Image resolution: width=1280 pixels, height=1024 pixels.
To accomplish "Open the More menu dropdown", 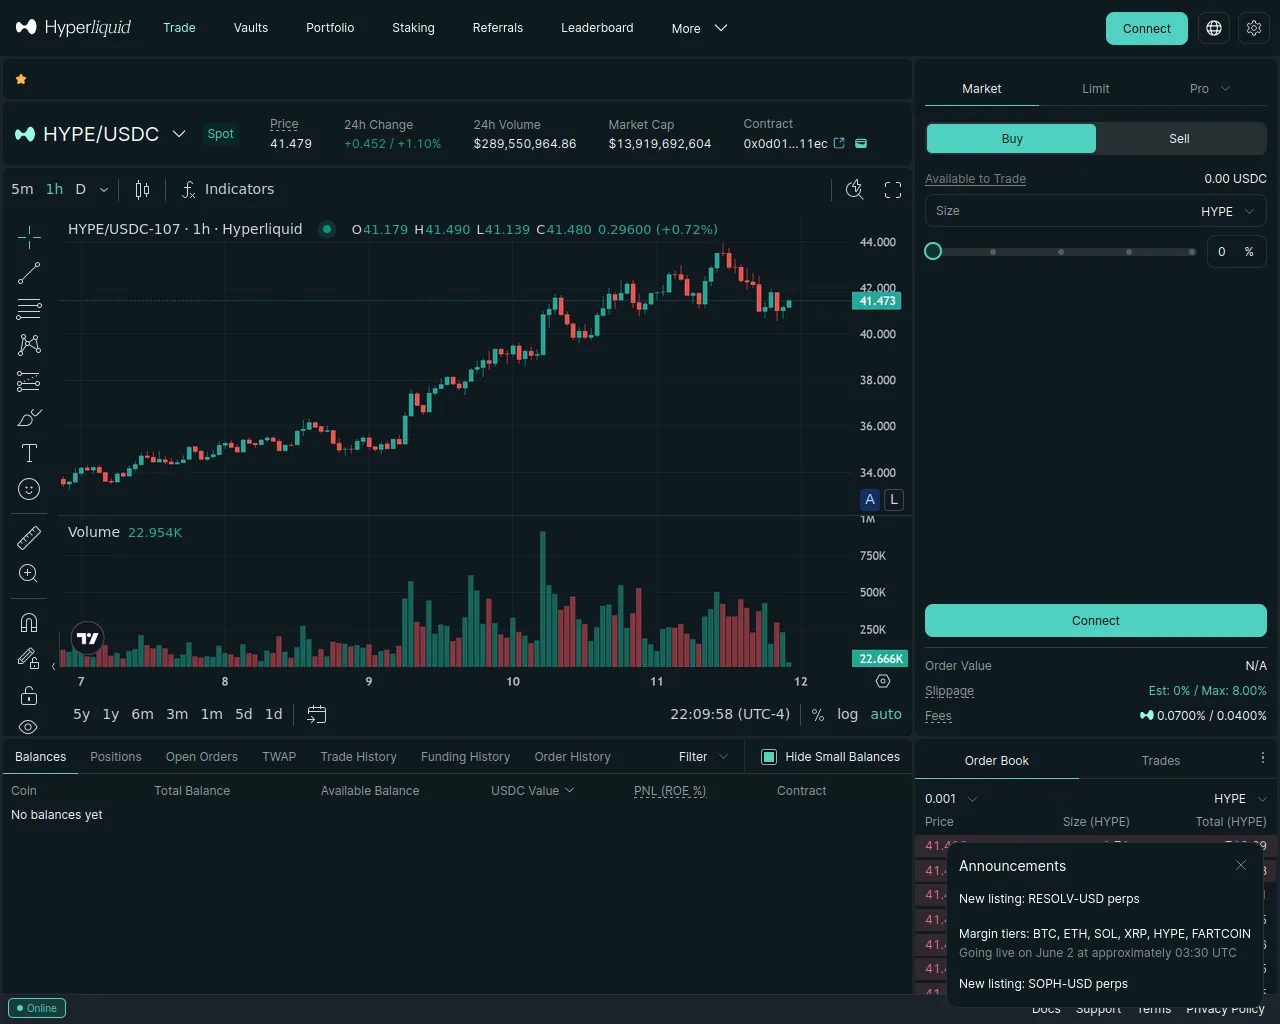I will (699, 28).
